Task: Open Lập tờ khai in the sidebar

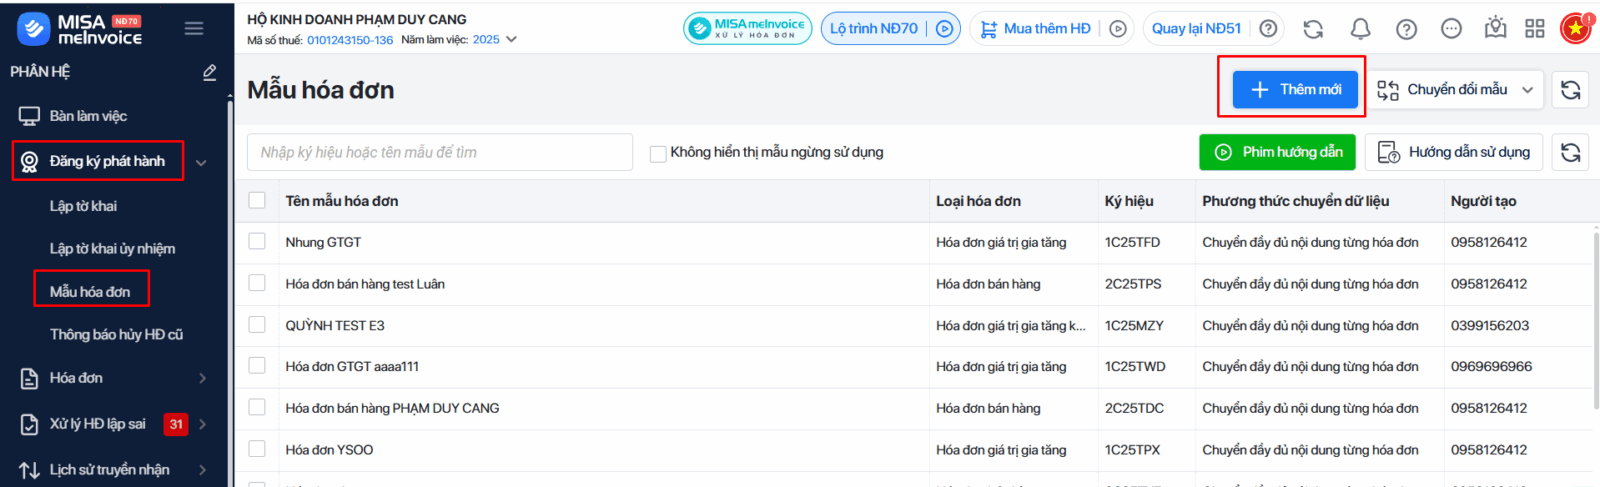Action: click(83, 206)
